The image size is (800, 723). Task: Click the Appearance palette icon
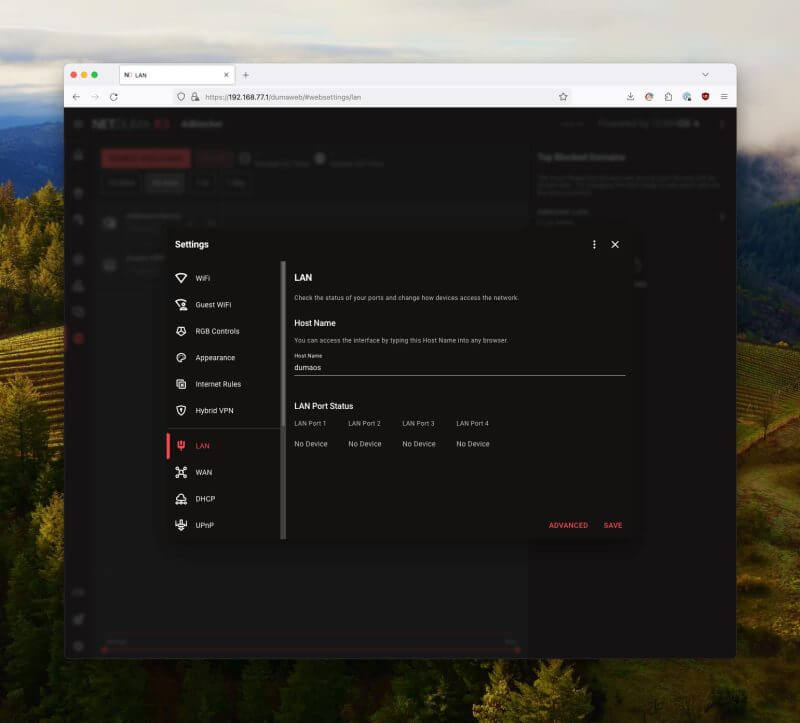click(181, 358)
